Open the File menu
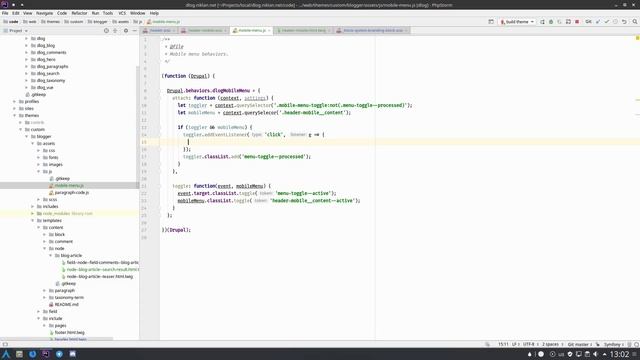This screenshot has width=640, height=360. 5,13
